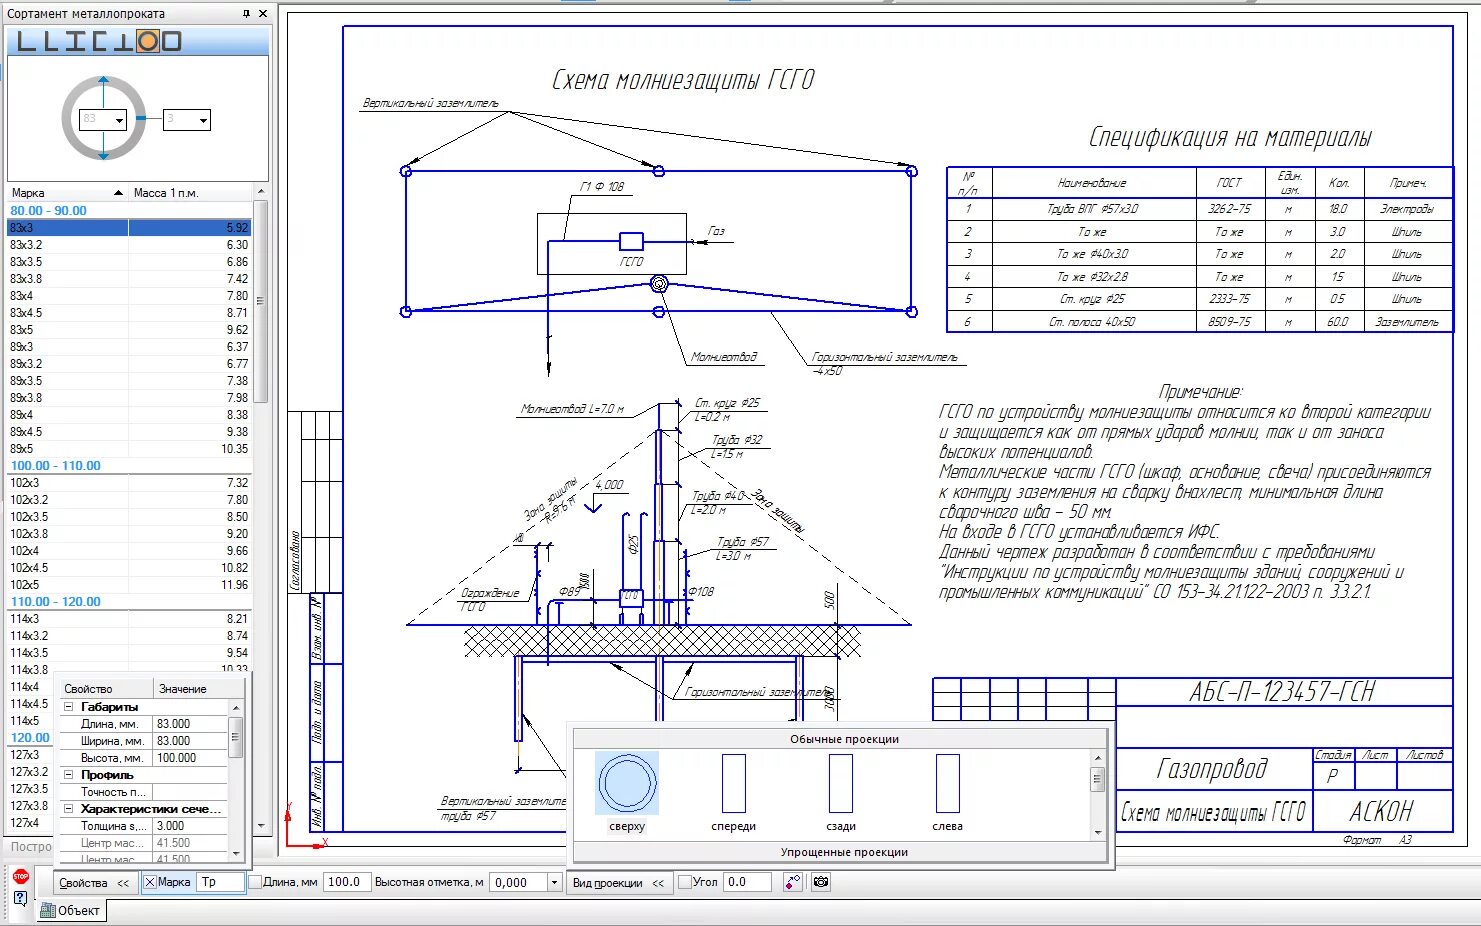Open the help question-mark icon
The height and width of the screenshot is (926, 1481).
pos(20,898)
